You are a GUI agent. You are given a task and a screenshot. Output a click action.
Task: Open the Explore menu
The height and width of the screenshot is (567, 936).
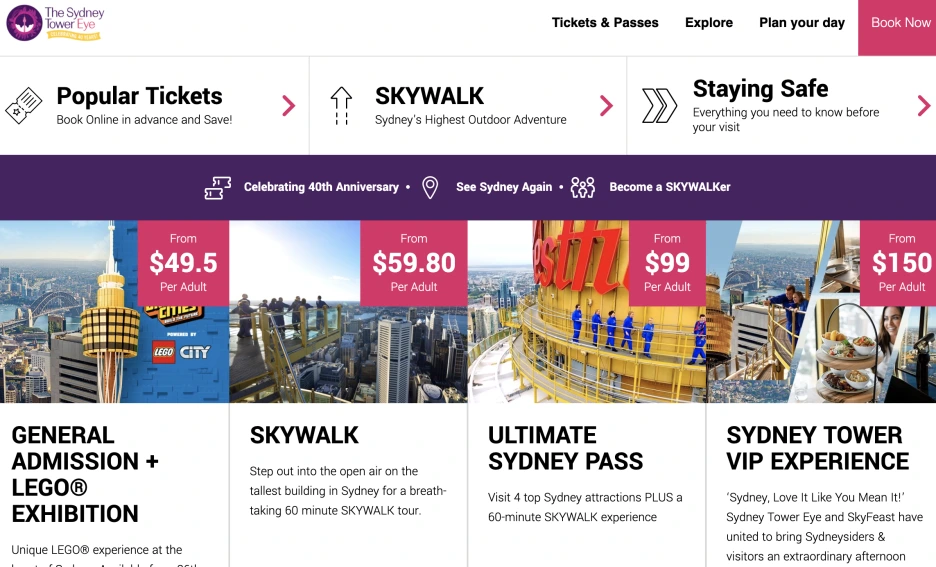click(709, 23)
